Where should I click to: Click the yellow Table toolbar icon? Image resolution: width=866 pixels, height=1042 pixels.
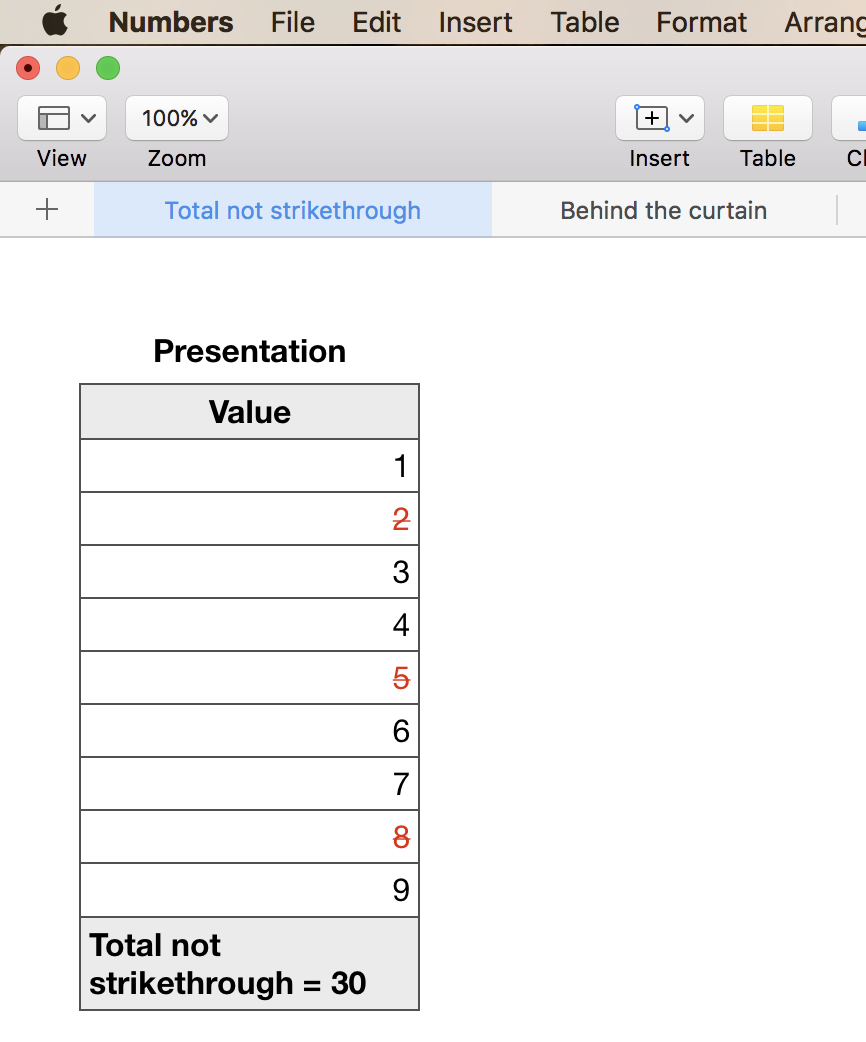pos(768,118)
